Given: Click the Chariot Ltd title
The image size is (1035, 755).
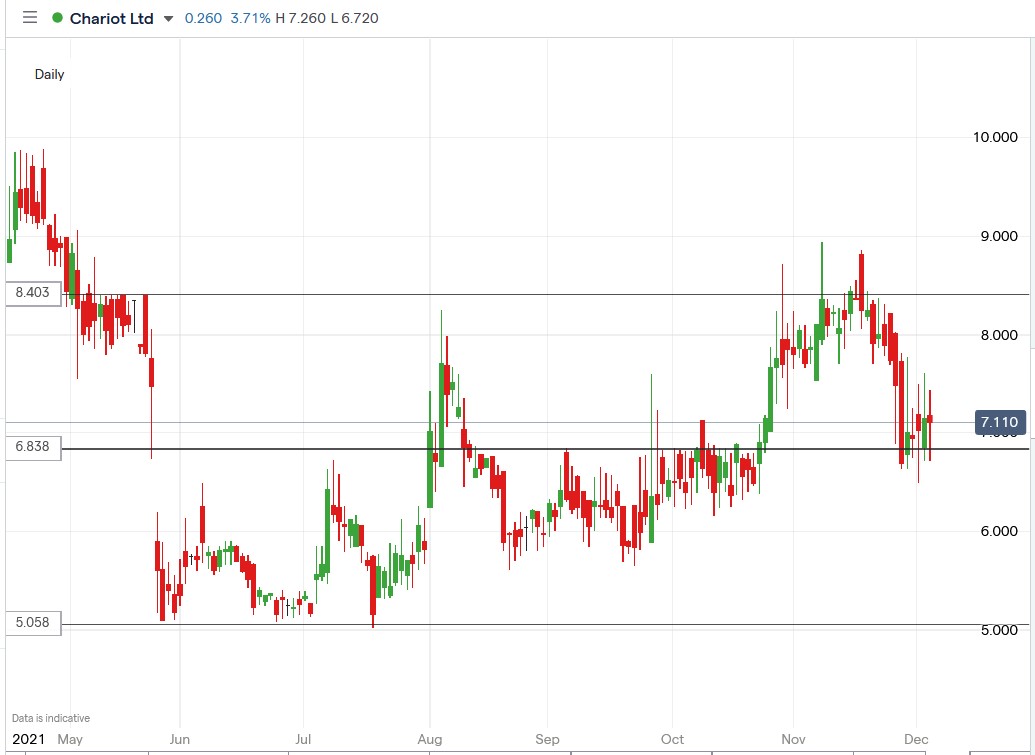Looking at the screenshot, I should click(x=110, y=17).
